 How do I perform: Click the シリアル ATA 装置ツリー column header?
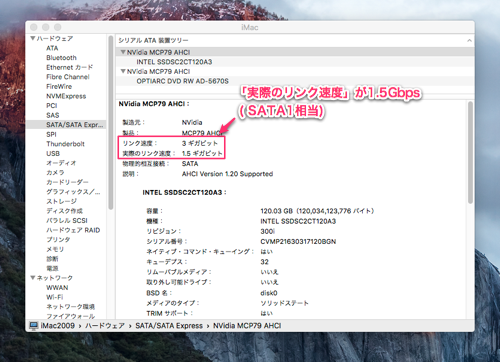(x=153, y=41)
